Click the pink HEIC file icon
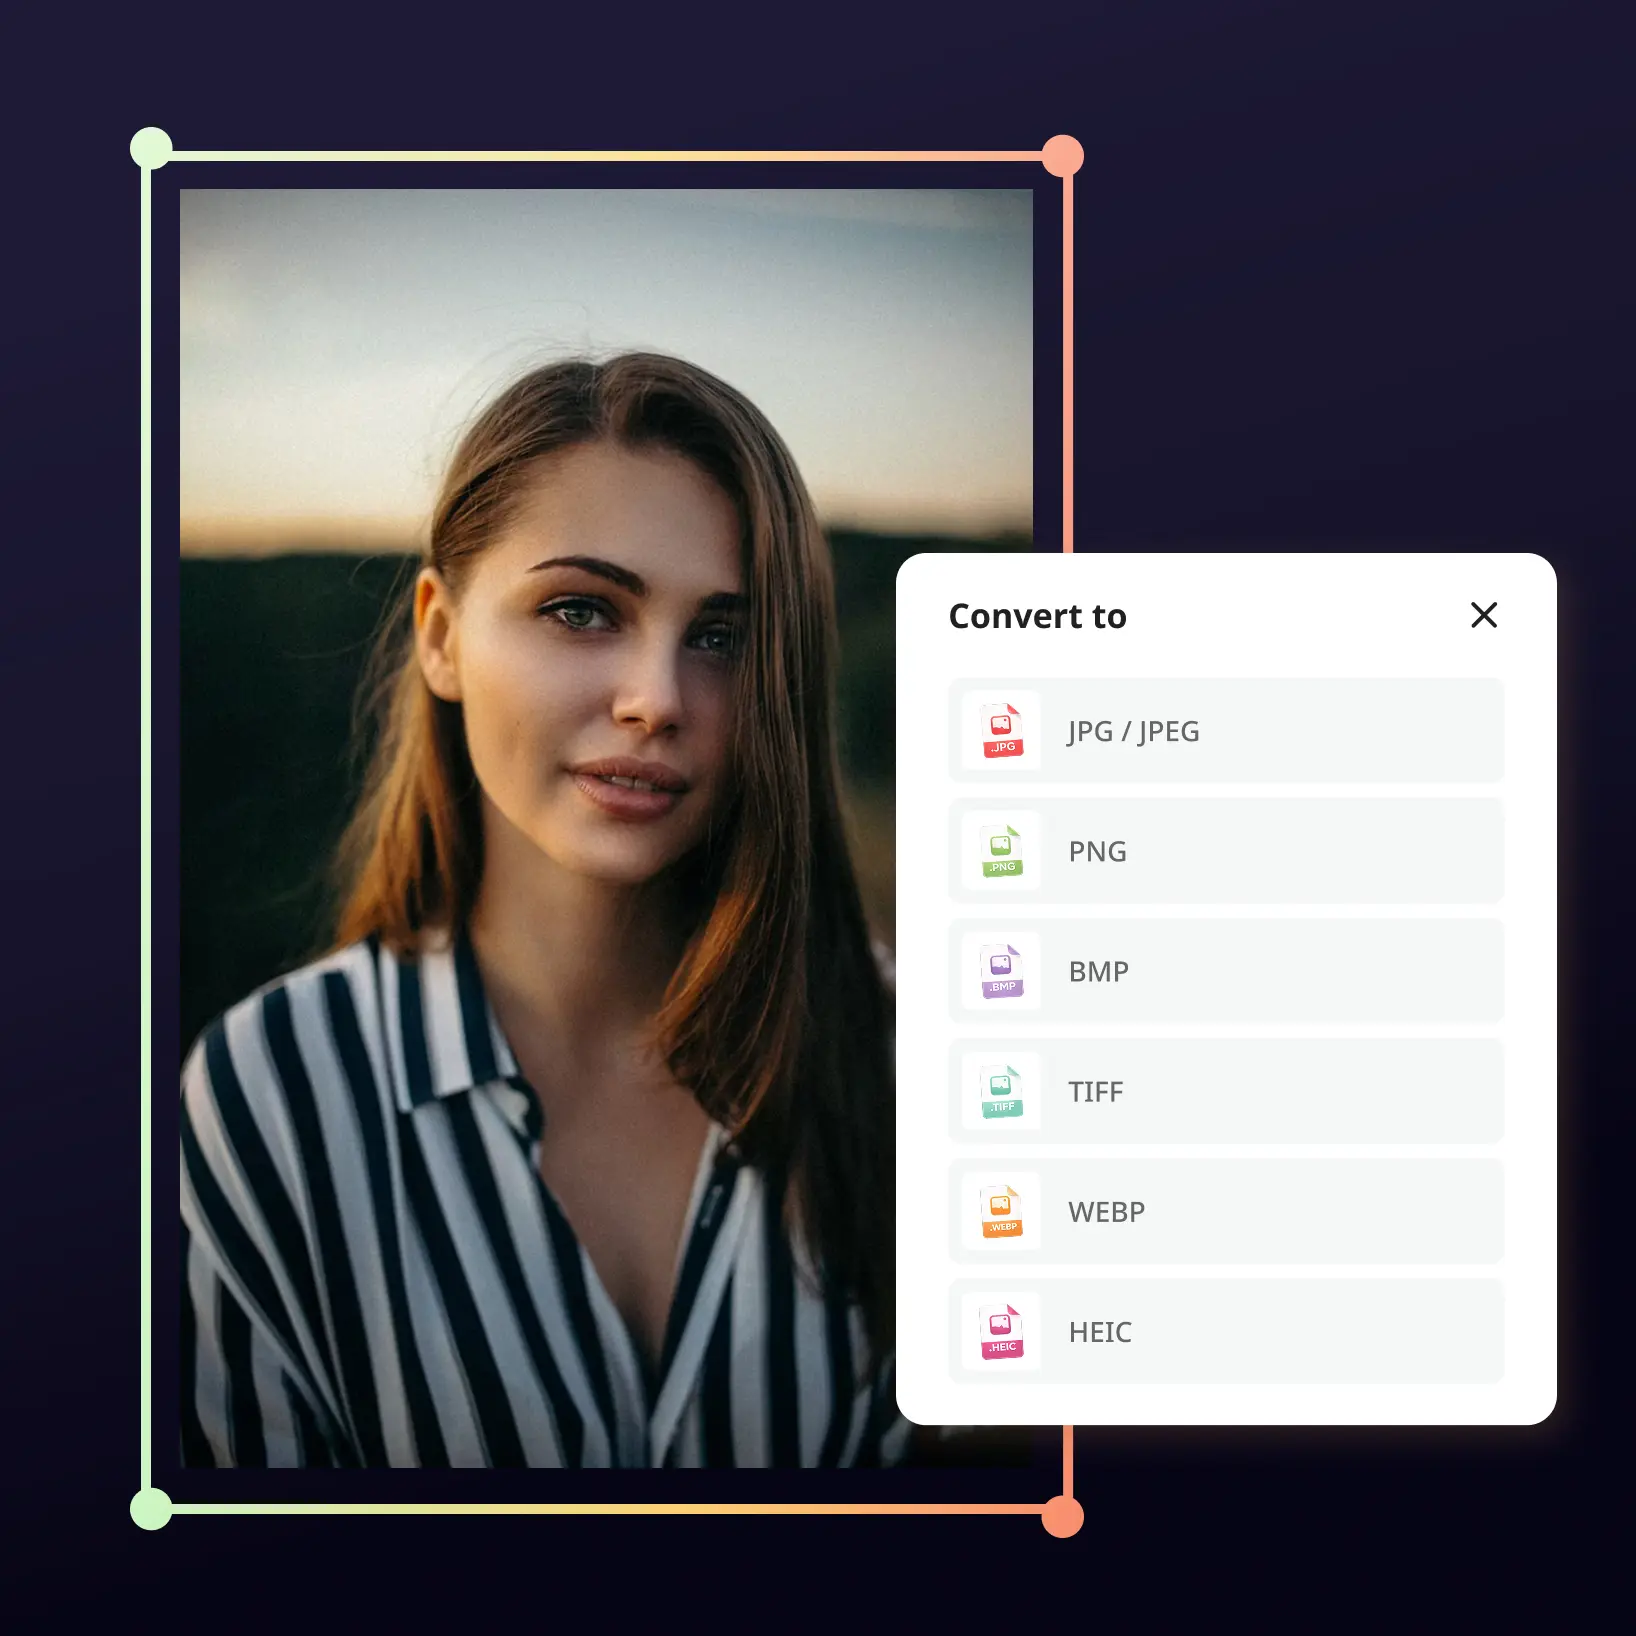 click(1002, 1331)
